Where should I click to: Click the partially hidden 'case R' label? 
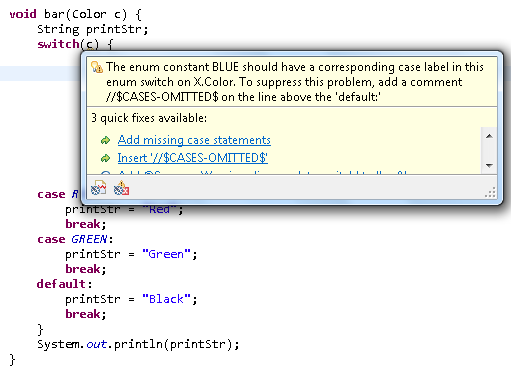(58, 194)
